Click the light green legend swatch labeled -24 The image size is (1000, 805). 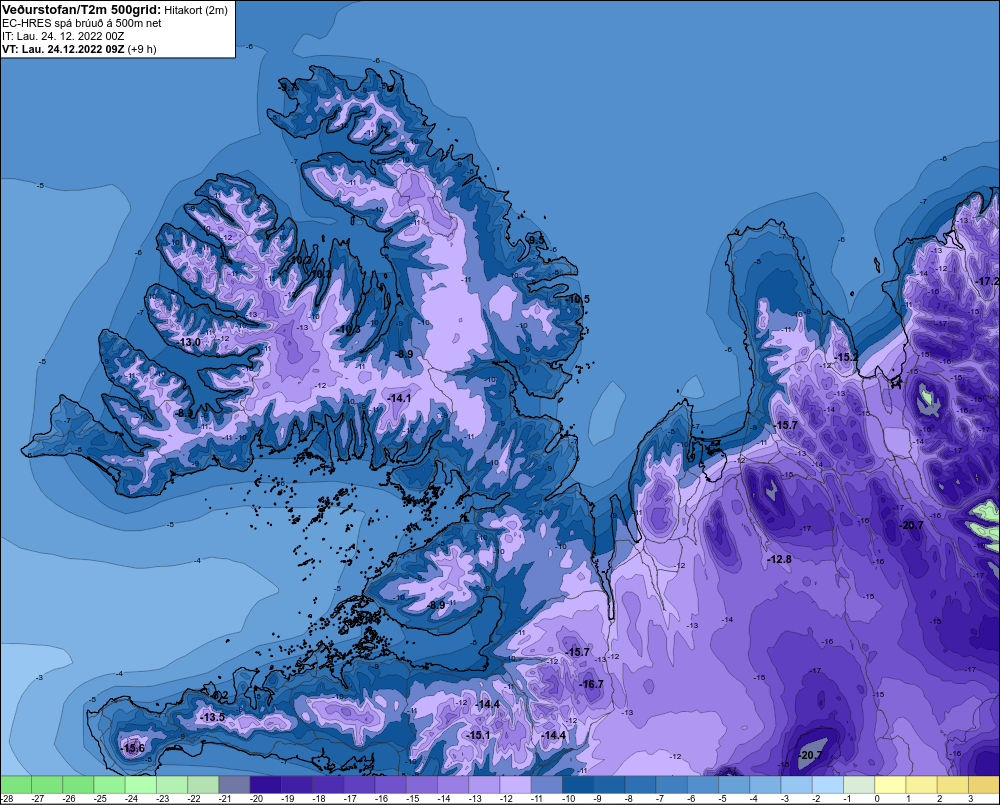[140, 784]
